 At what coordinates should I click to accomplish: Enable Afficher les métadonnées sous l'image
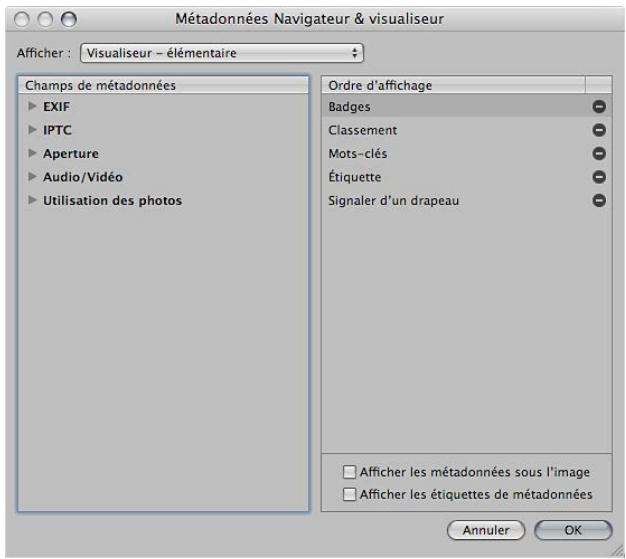point(349,472)
